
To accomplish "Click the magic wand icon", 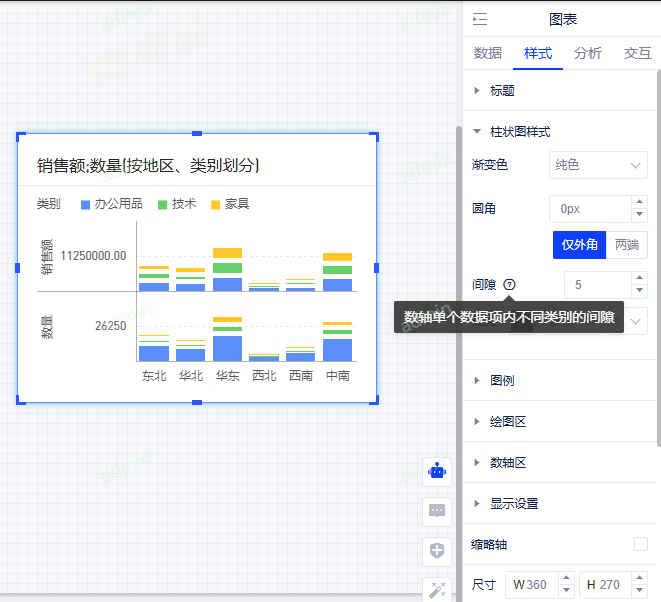I will [437, 589].
